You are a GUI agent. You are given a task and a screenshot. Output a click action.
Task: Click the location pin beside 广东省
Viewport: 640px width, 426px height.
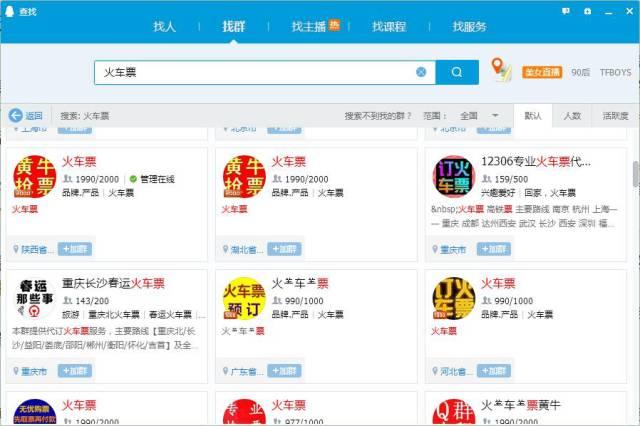click(x=225, y=371)
